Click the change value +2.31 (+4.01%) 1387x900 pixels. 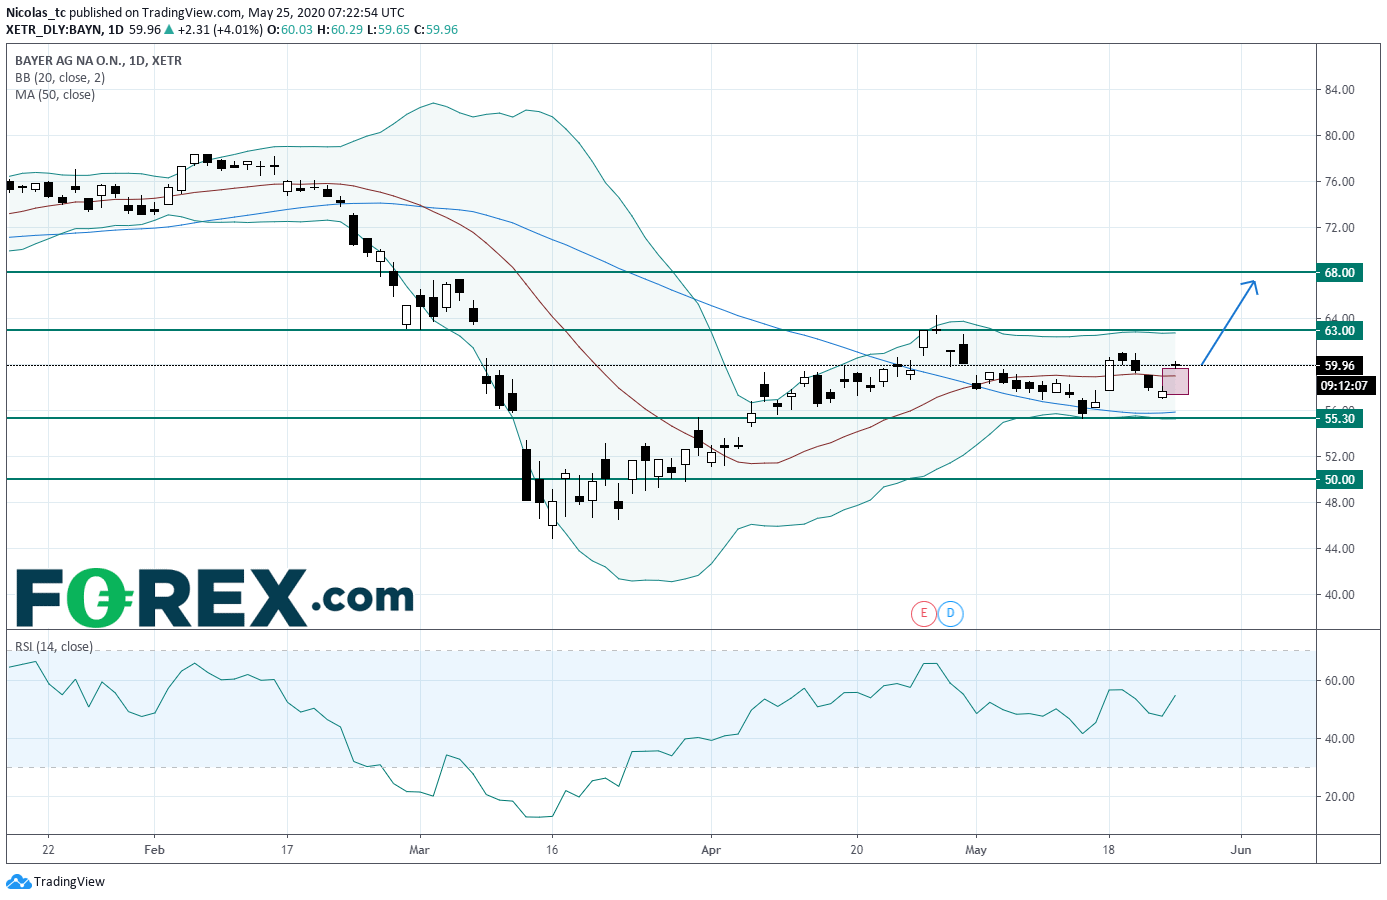220,30
